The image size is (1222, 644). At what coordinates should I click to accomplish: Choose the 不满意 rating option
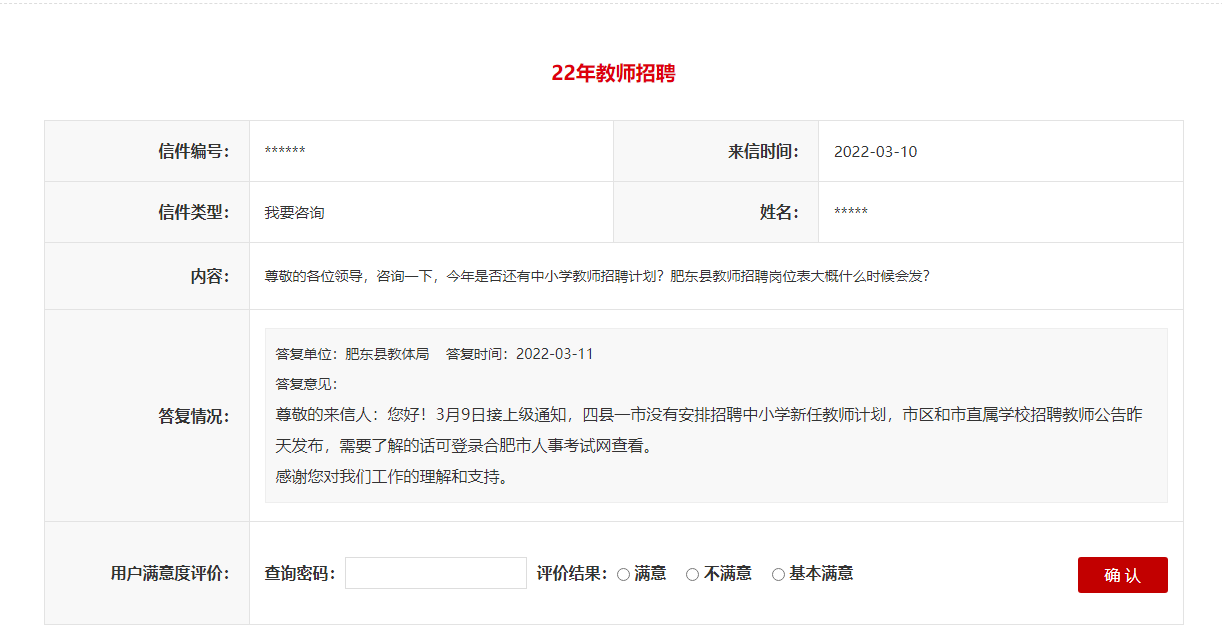coord(693,574)
